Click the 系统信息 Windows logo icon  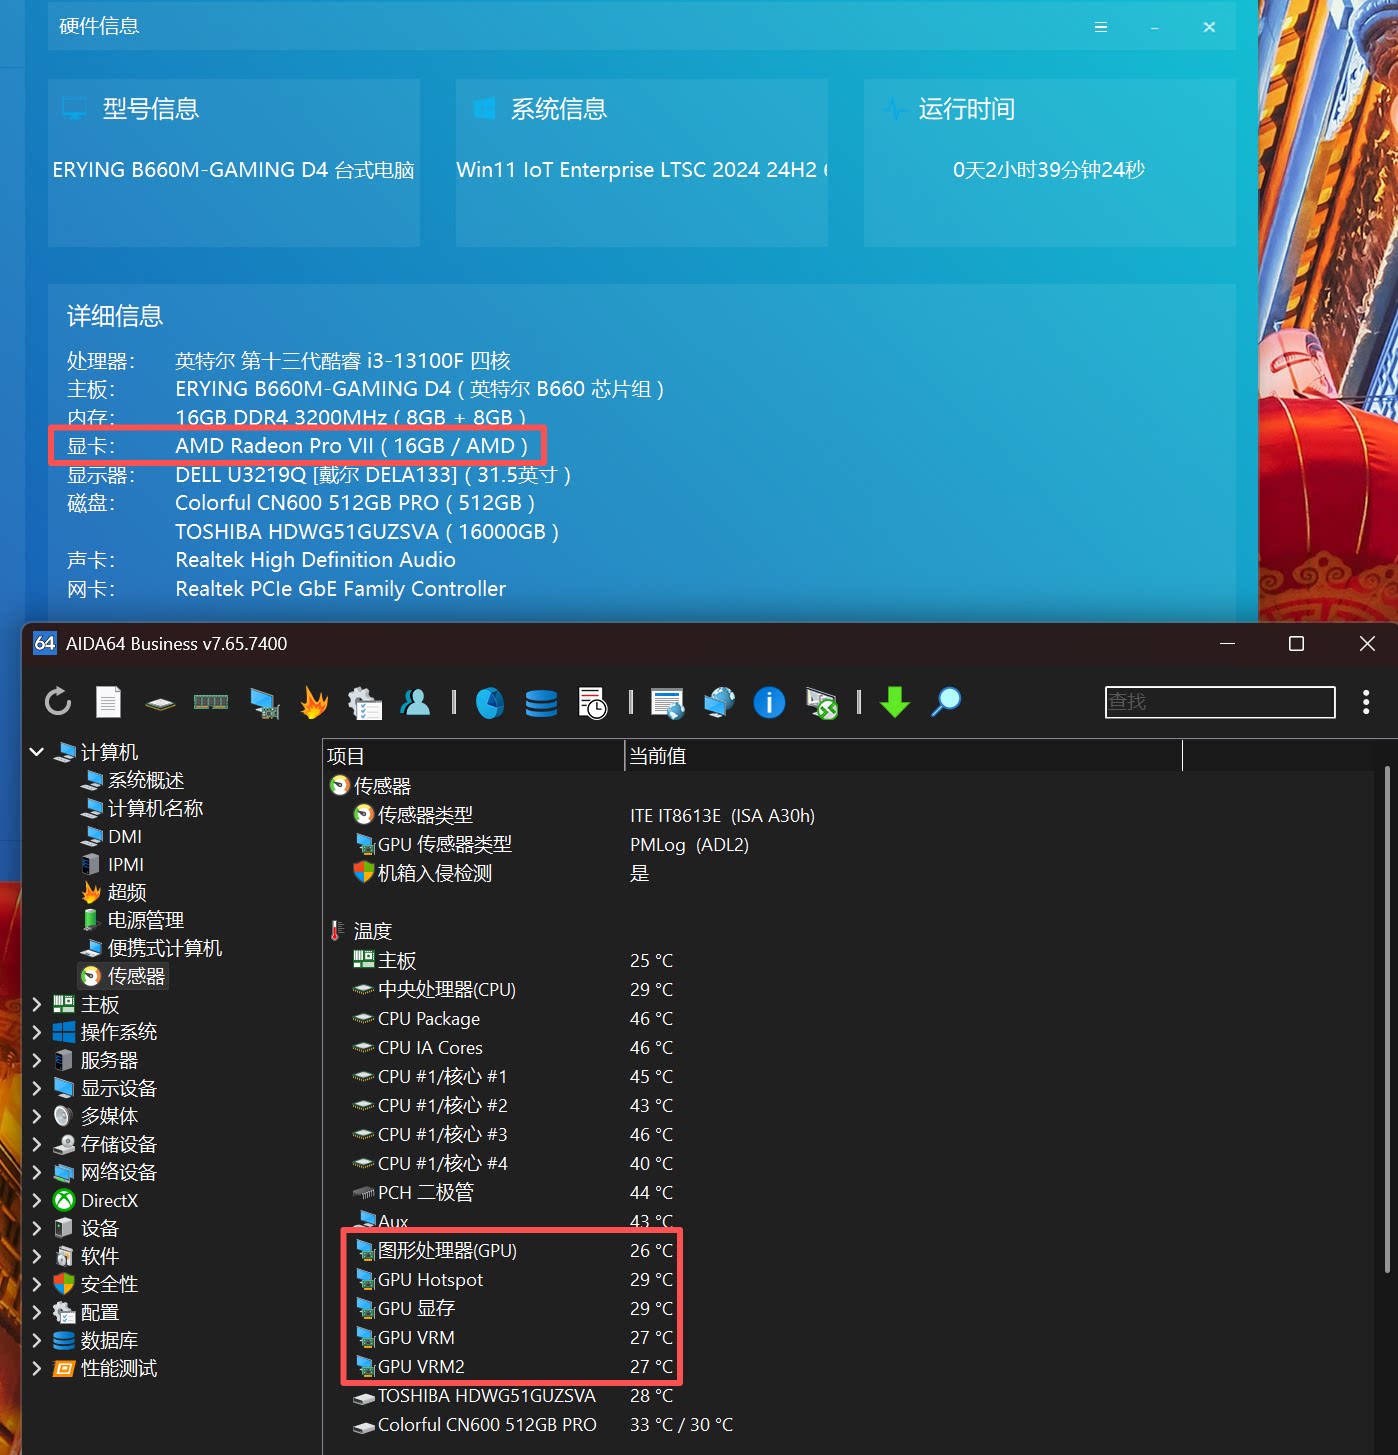click(484, 109)
